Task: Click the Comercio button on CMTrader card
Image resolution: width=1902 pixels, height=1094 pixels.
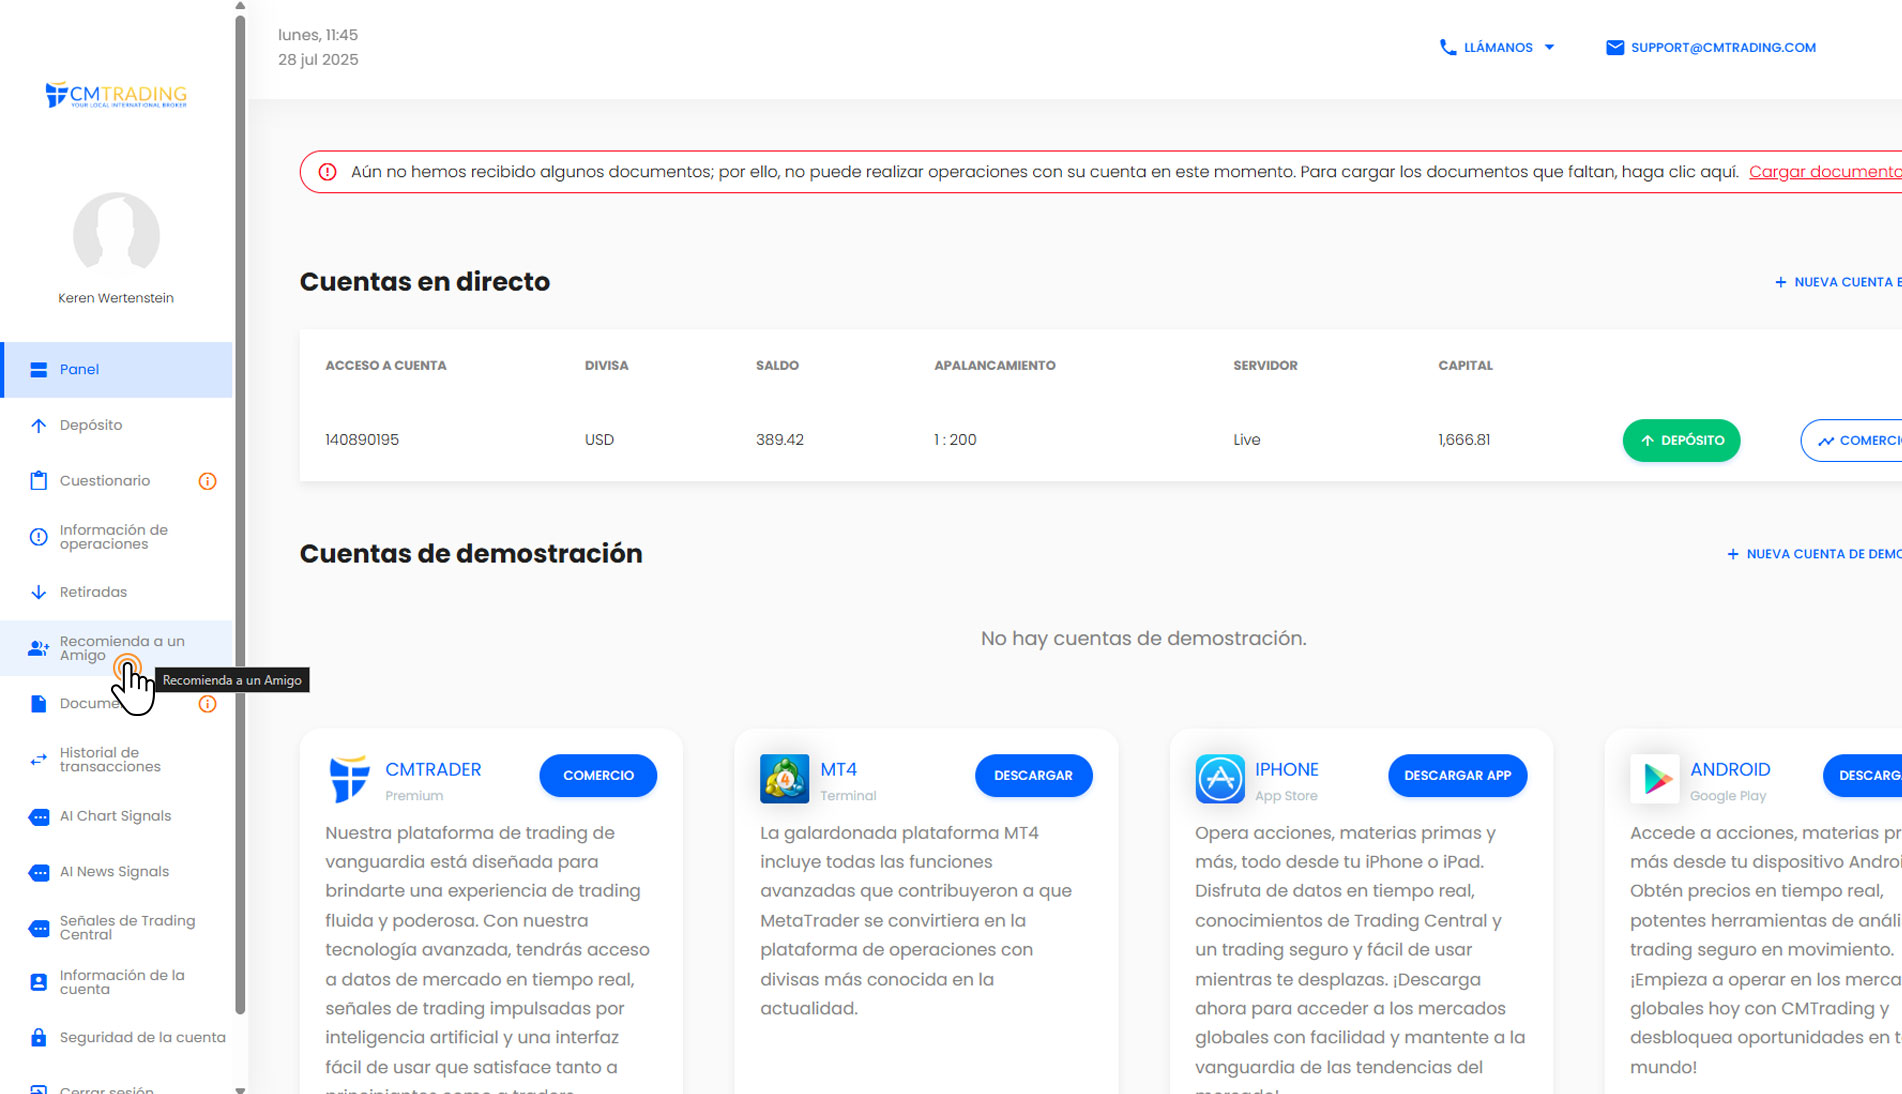Action: (x=598, y=775)
